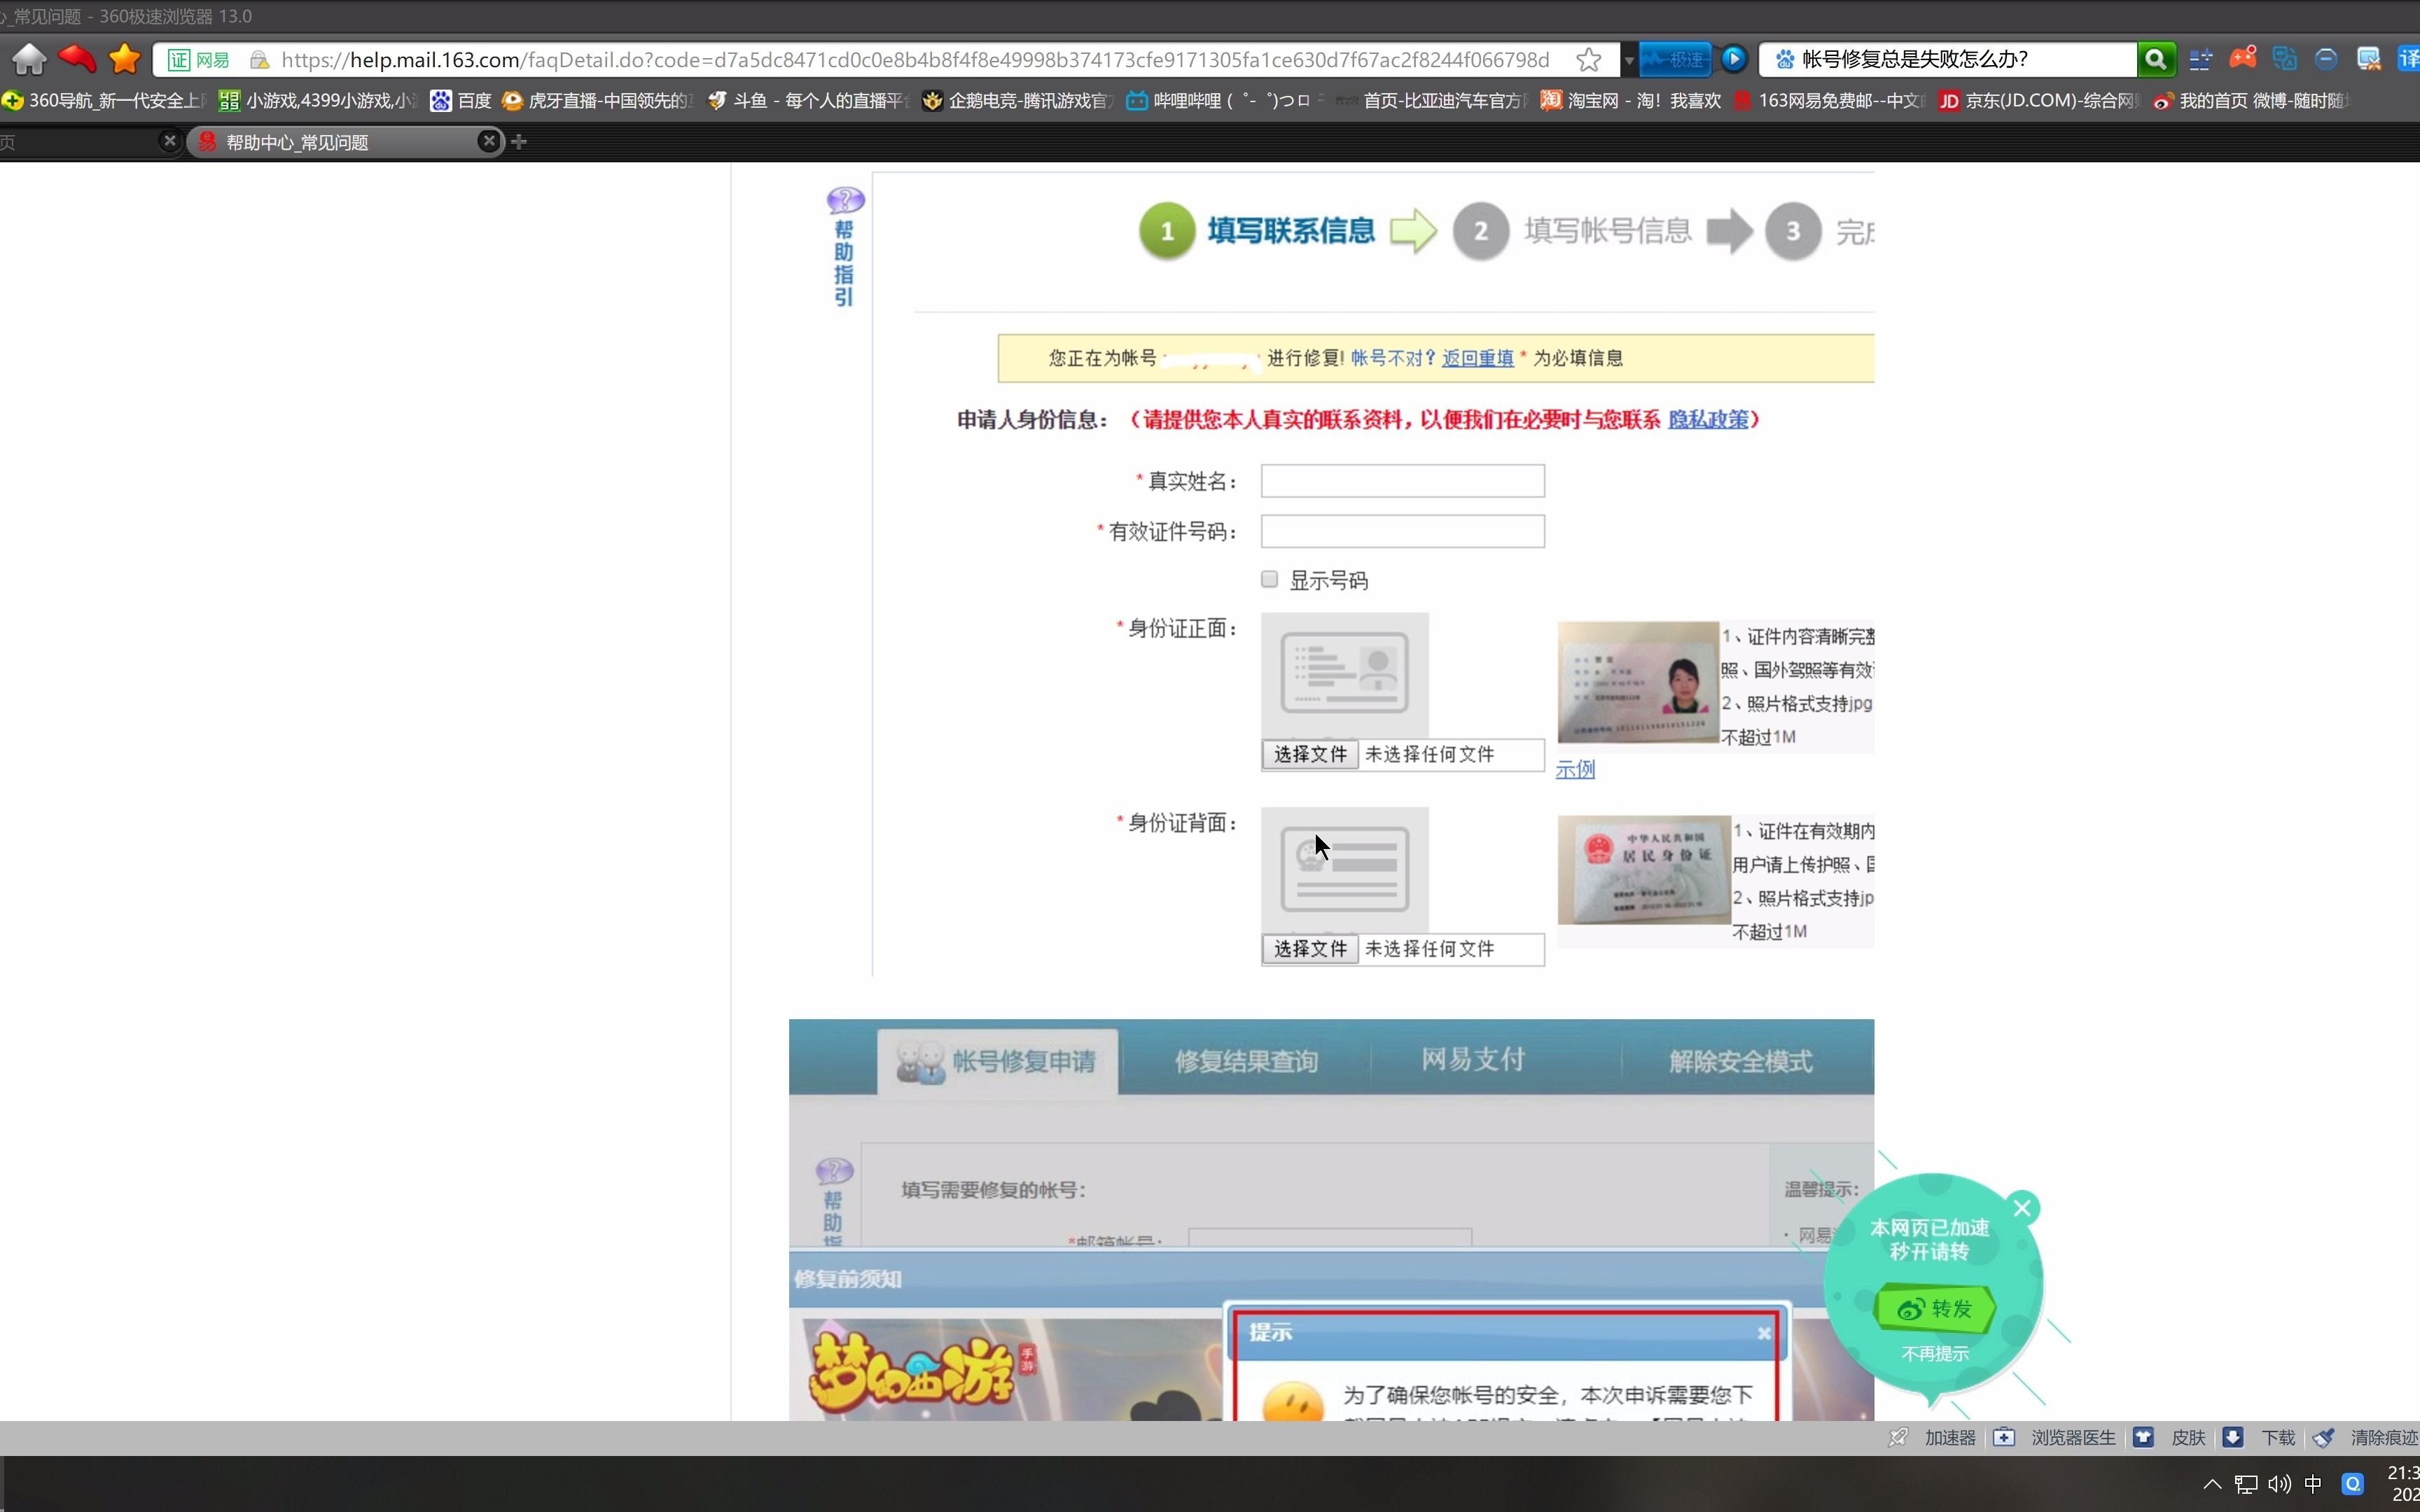The image size is (2420, 1512).
Task: Click the game center gamepad icon
Action: (x=2243, y=59)
